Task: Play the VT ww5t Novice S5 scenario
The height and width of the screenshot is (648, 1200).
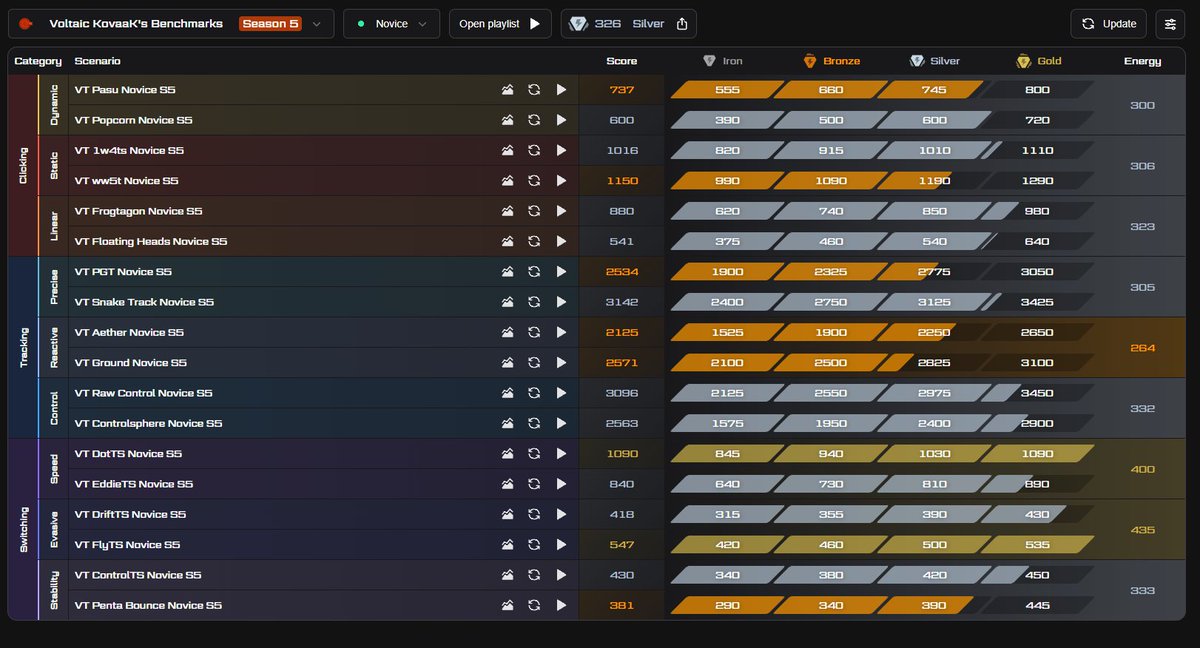Action: (x=561, y=181)
